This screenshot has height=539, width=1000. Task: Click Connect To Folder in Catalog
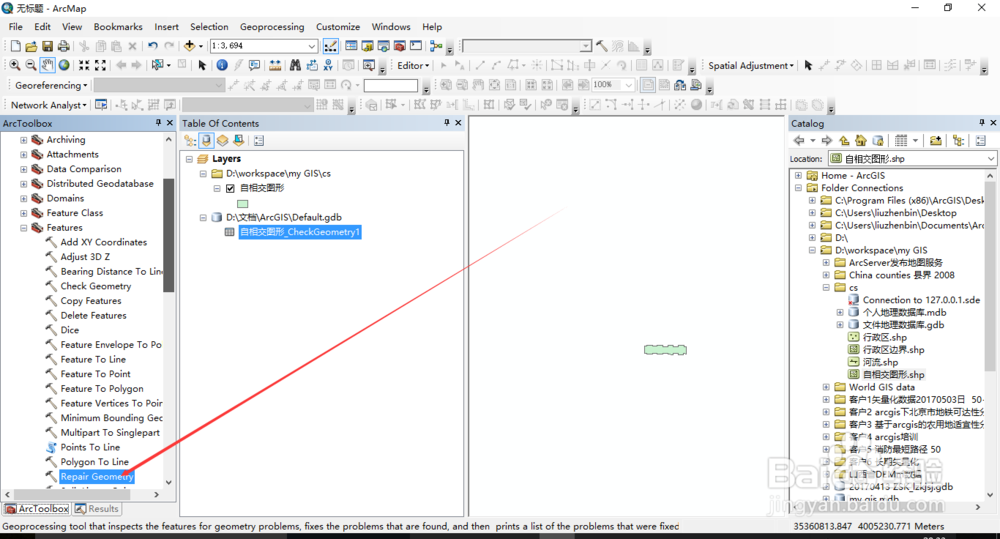(936, 141)
